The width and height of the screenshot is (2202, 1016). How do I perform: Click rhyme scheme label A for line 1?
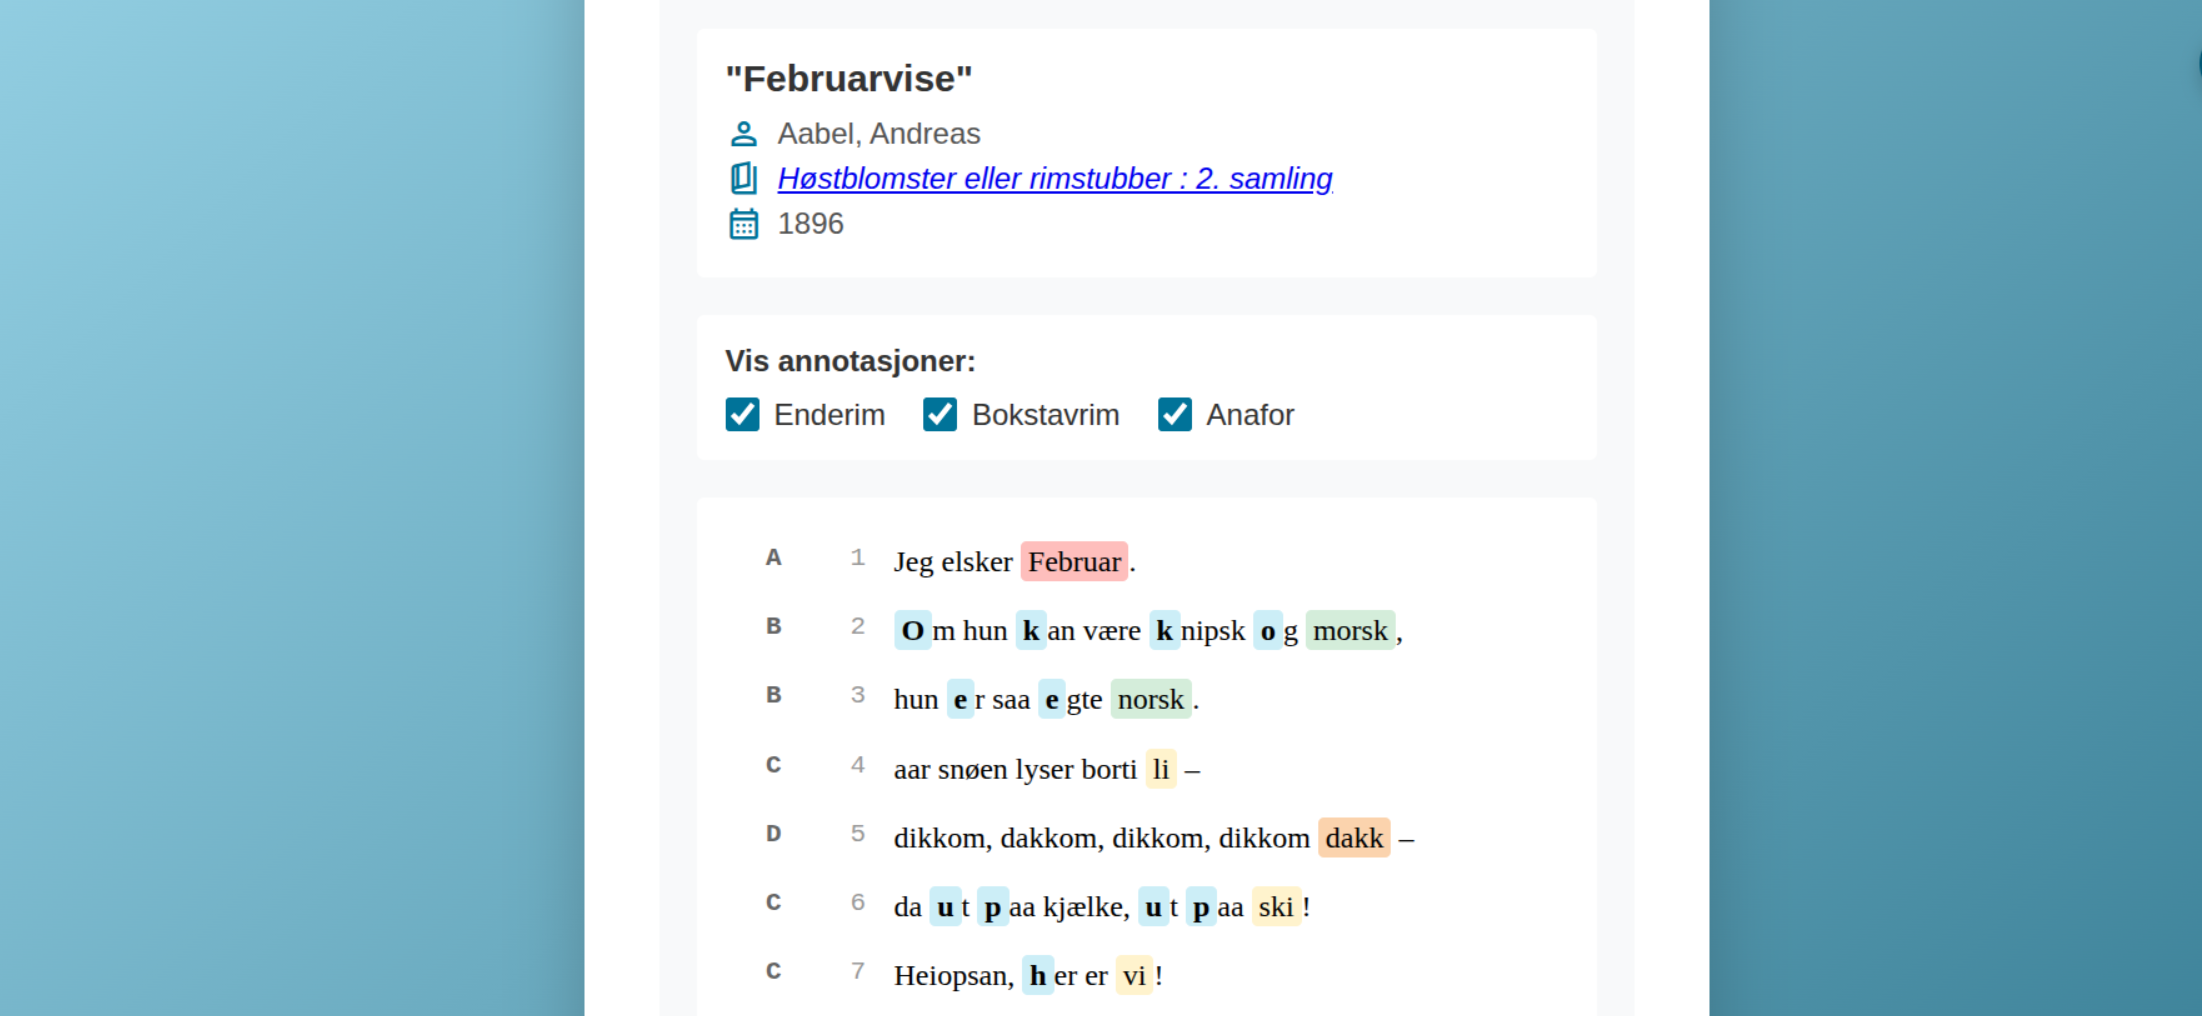coord(773,558)
